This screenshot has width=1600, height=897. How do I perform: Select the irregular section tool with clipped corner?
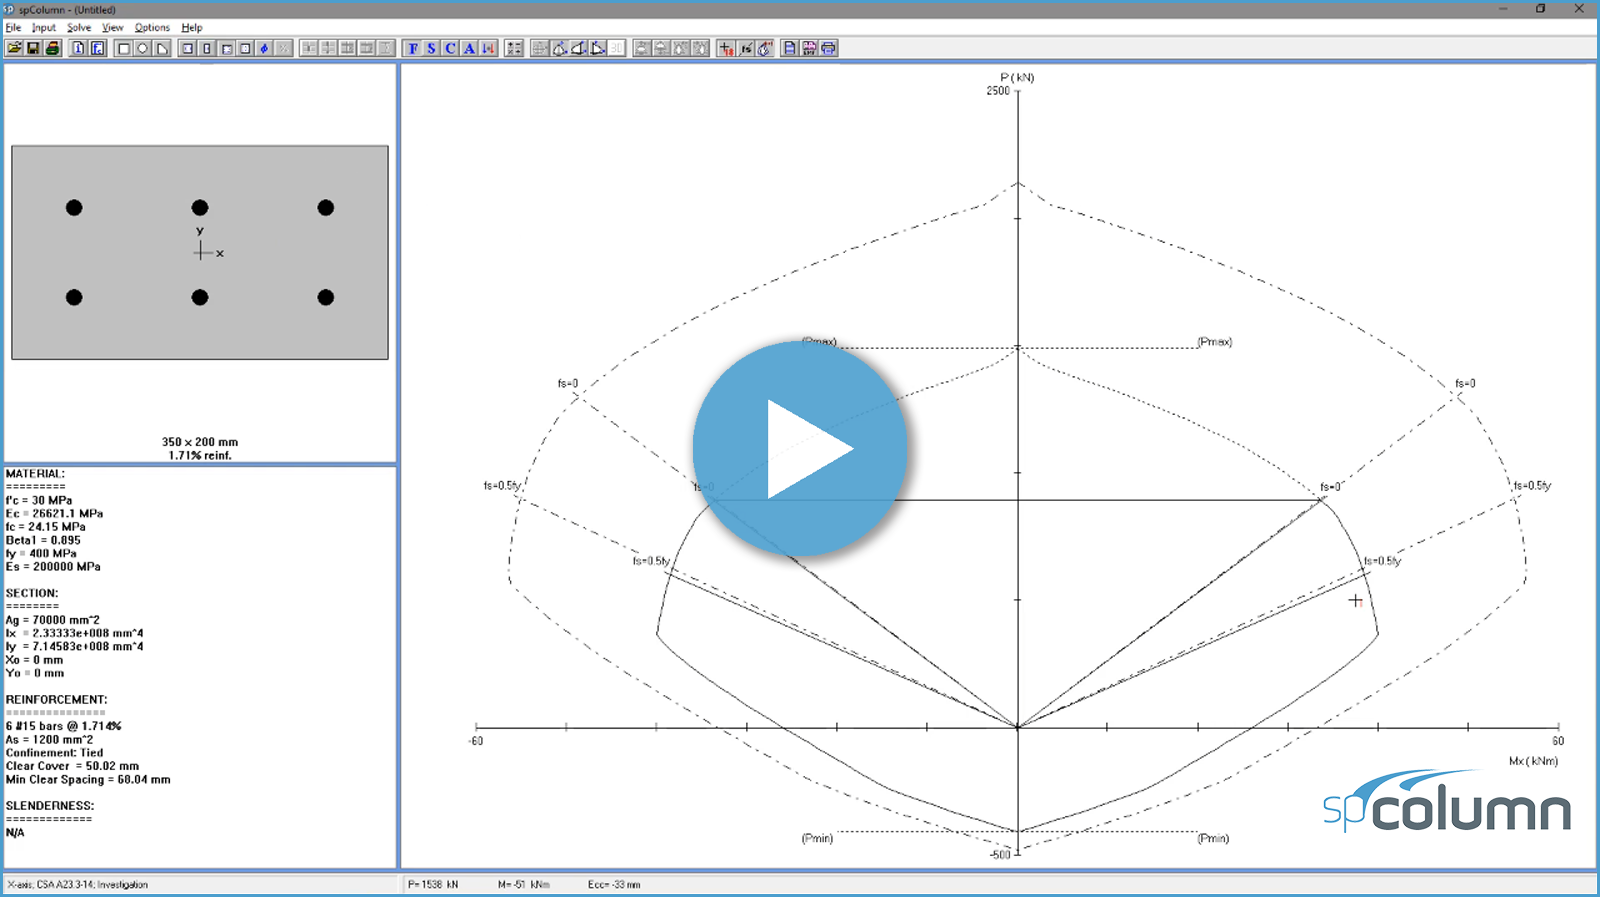[x=162, y=48]
